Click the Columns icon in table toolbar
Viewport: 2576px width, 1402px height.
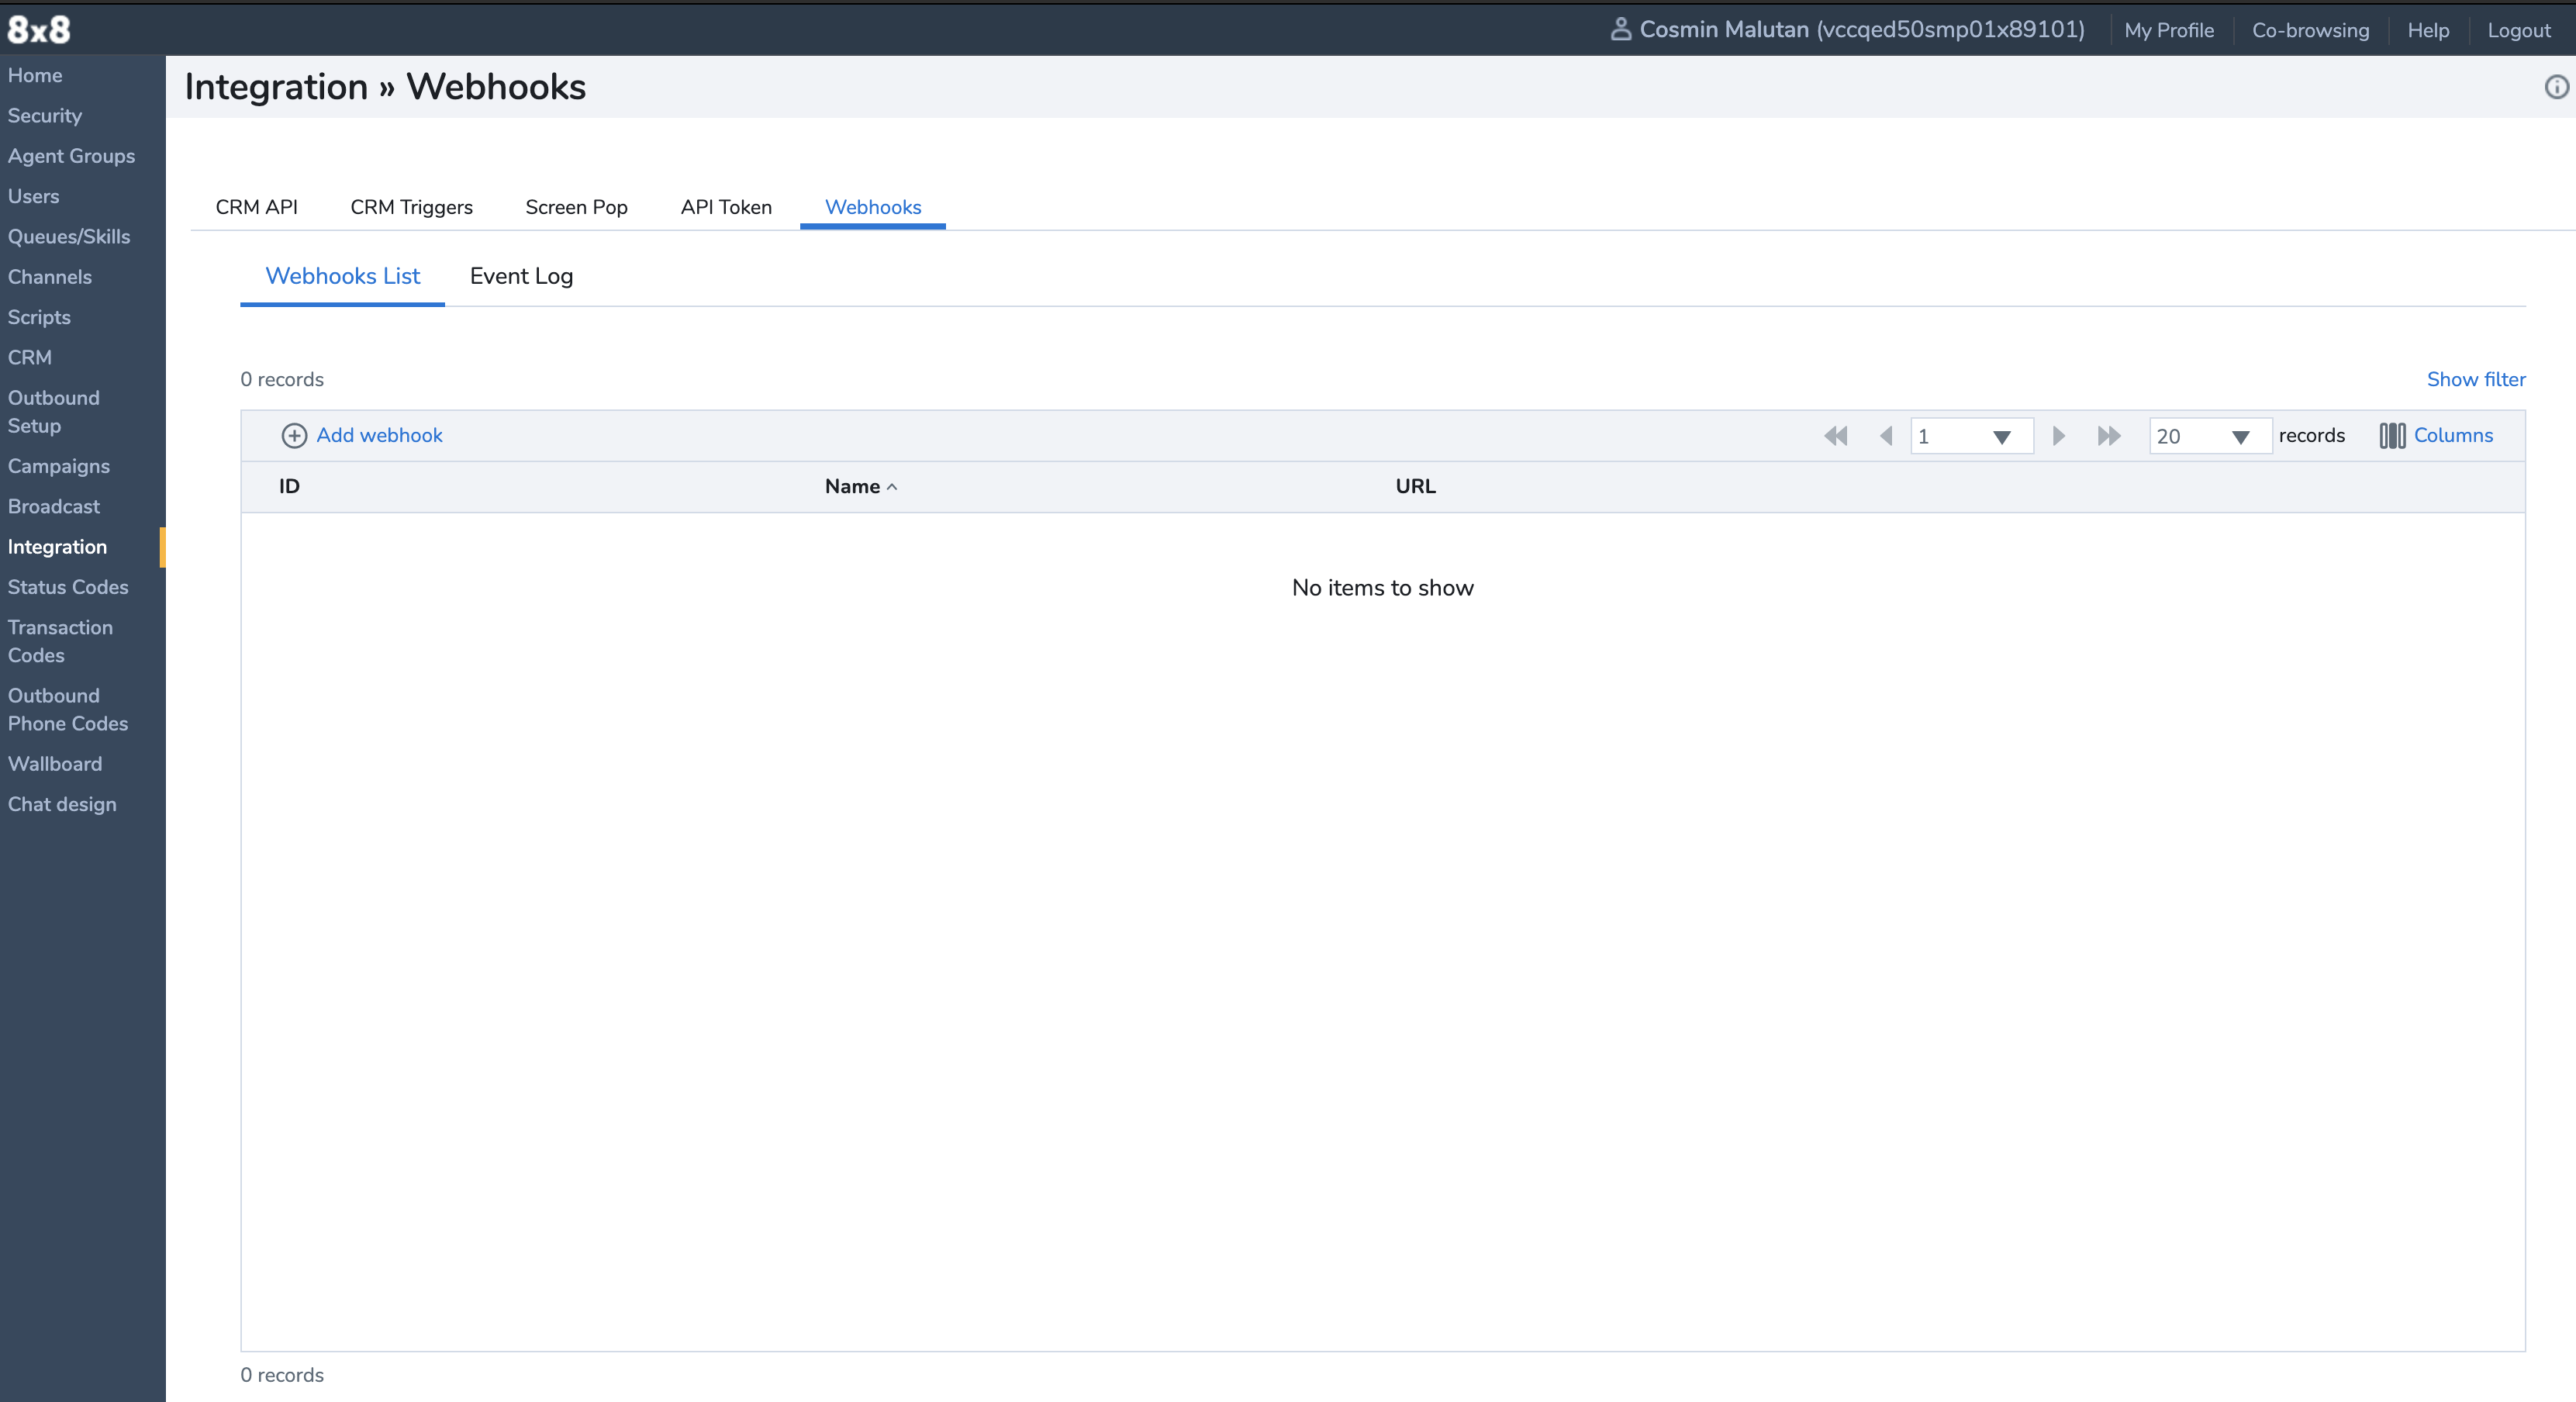coord(2392,436)
